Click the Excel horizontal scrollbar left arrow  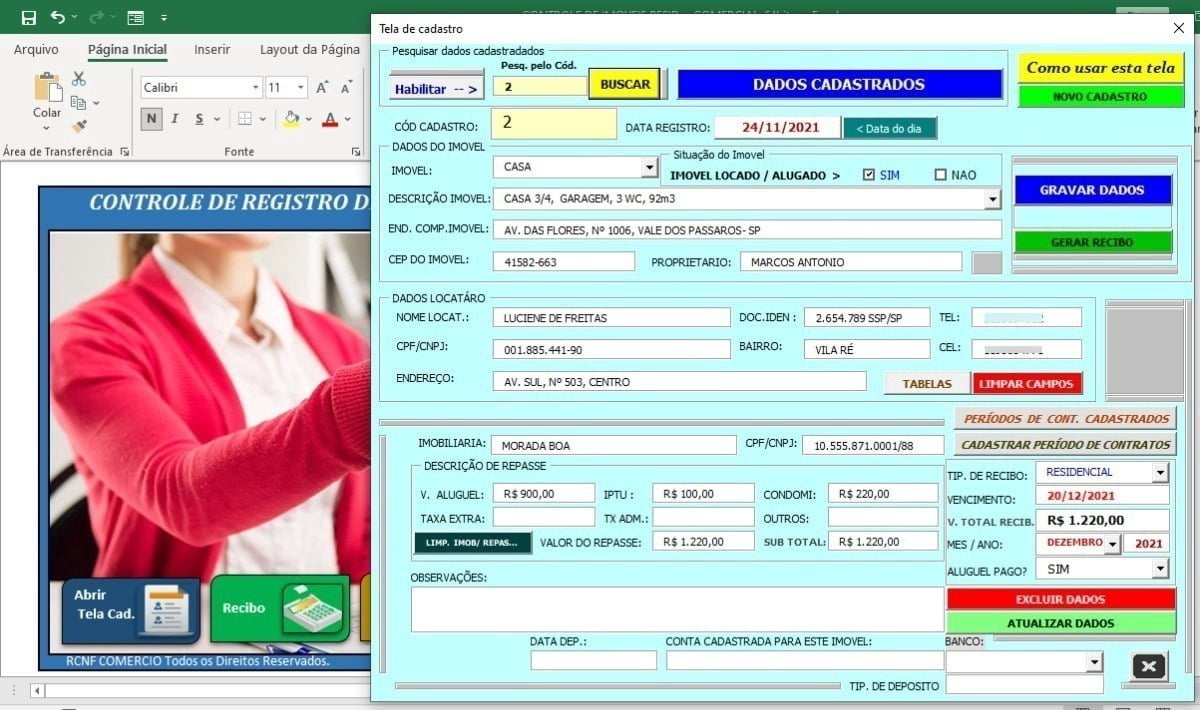coord(37,690)
